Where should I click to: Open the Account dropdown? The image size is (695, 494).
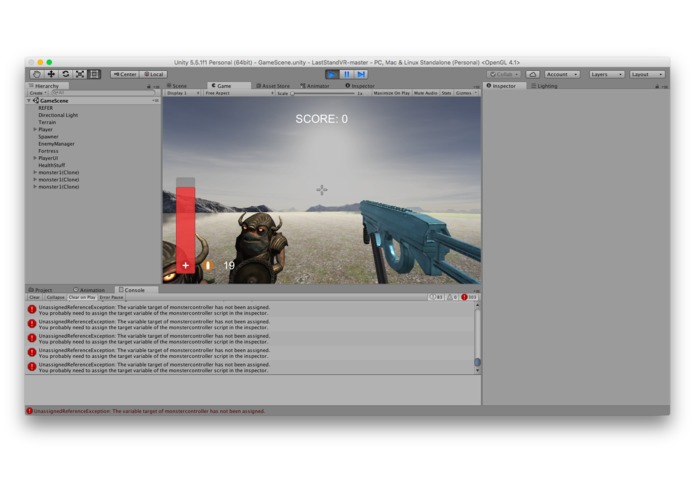coord(562,74)
